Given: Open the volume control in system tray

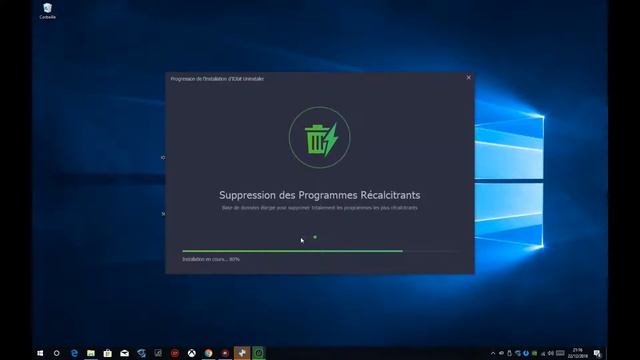Looking at the screenshot, I should pos(551,353).
